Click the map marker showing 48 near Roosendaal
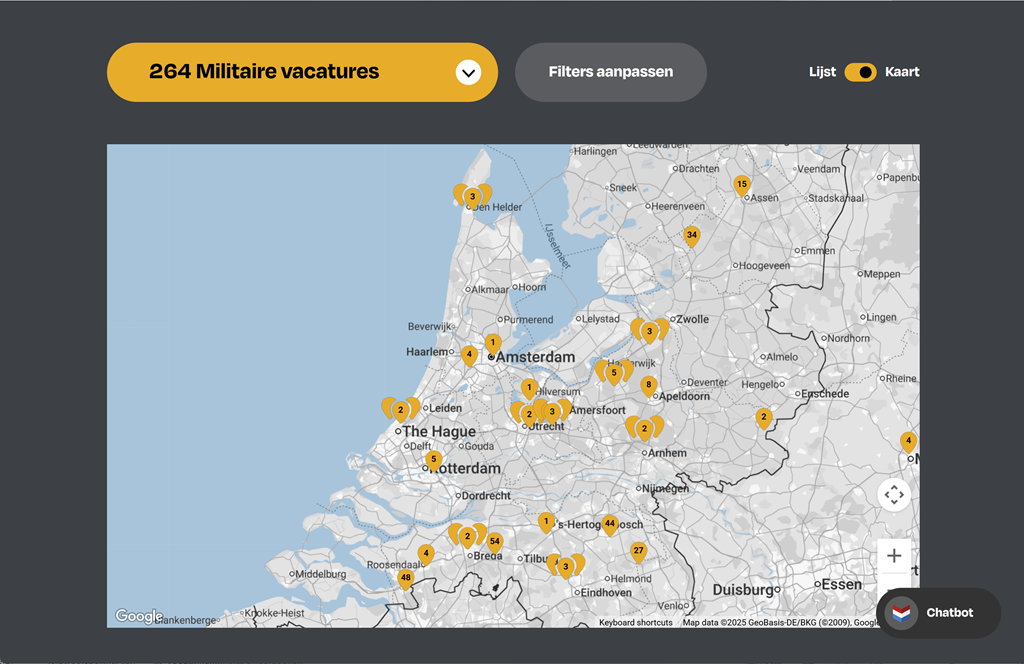The width and height of the screenshot is (1024, 664). 405,578
